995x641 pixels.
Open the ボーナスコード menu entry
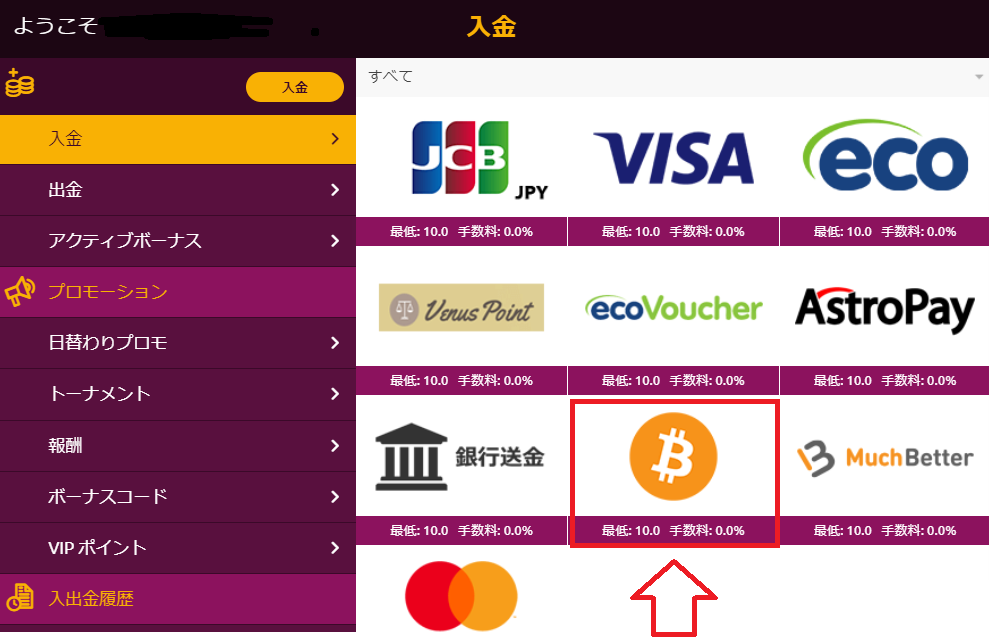pyautogui.click(x=178, y=497)
